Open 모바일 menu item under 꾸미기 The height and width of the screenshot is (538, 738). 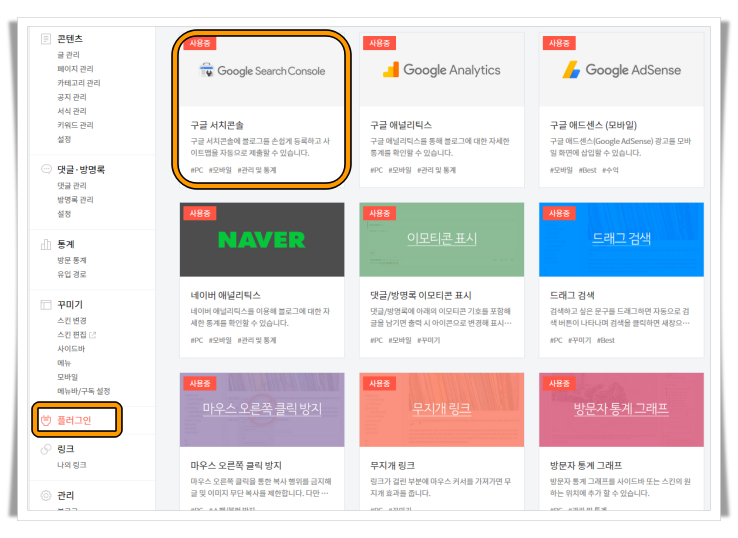(68, 377)
